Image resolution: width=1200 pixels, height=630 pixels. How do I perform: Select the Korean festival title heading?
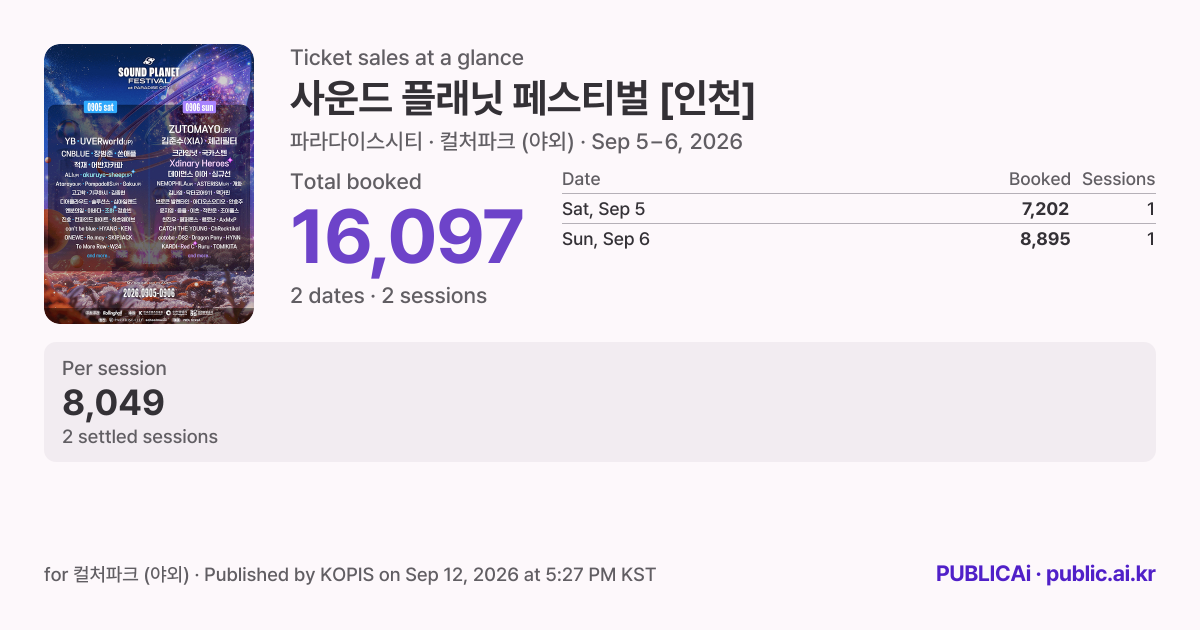point(522,99)
